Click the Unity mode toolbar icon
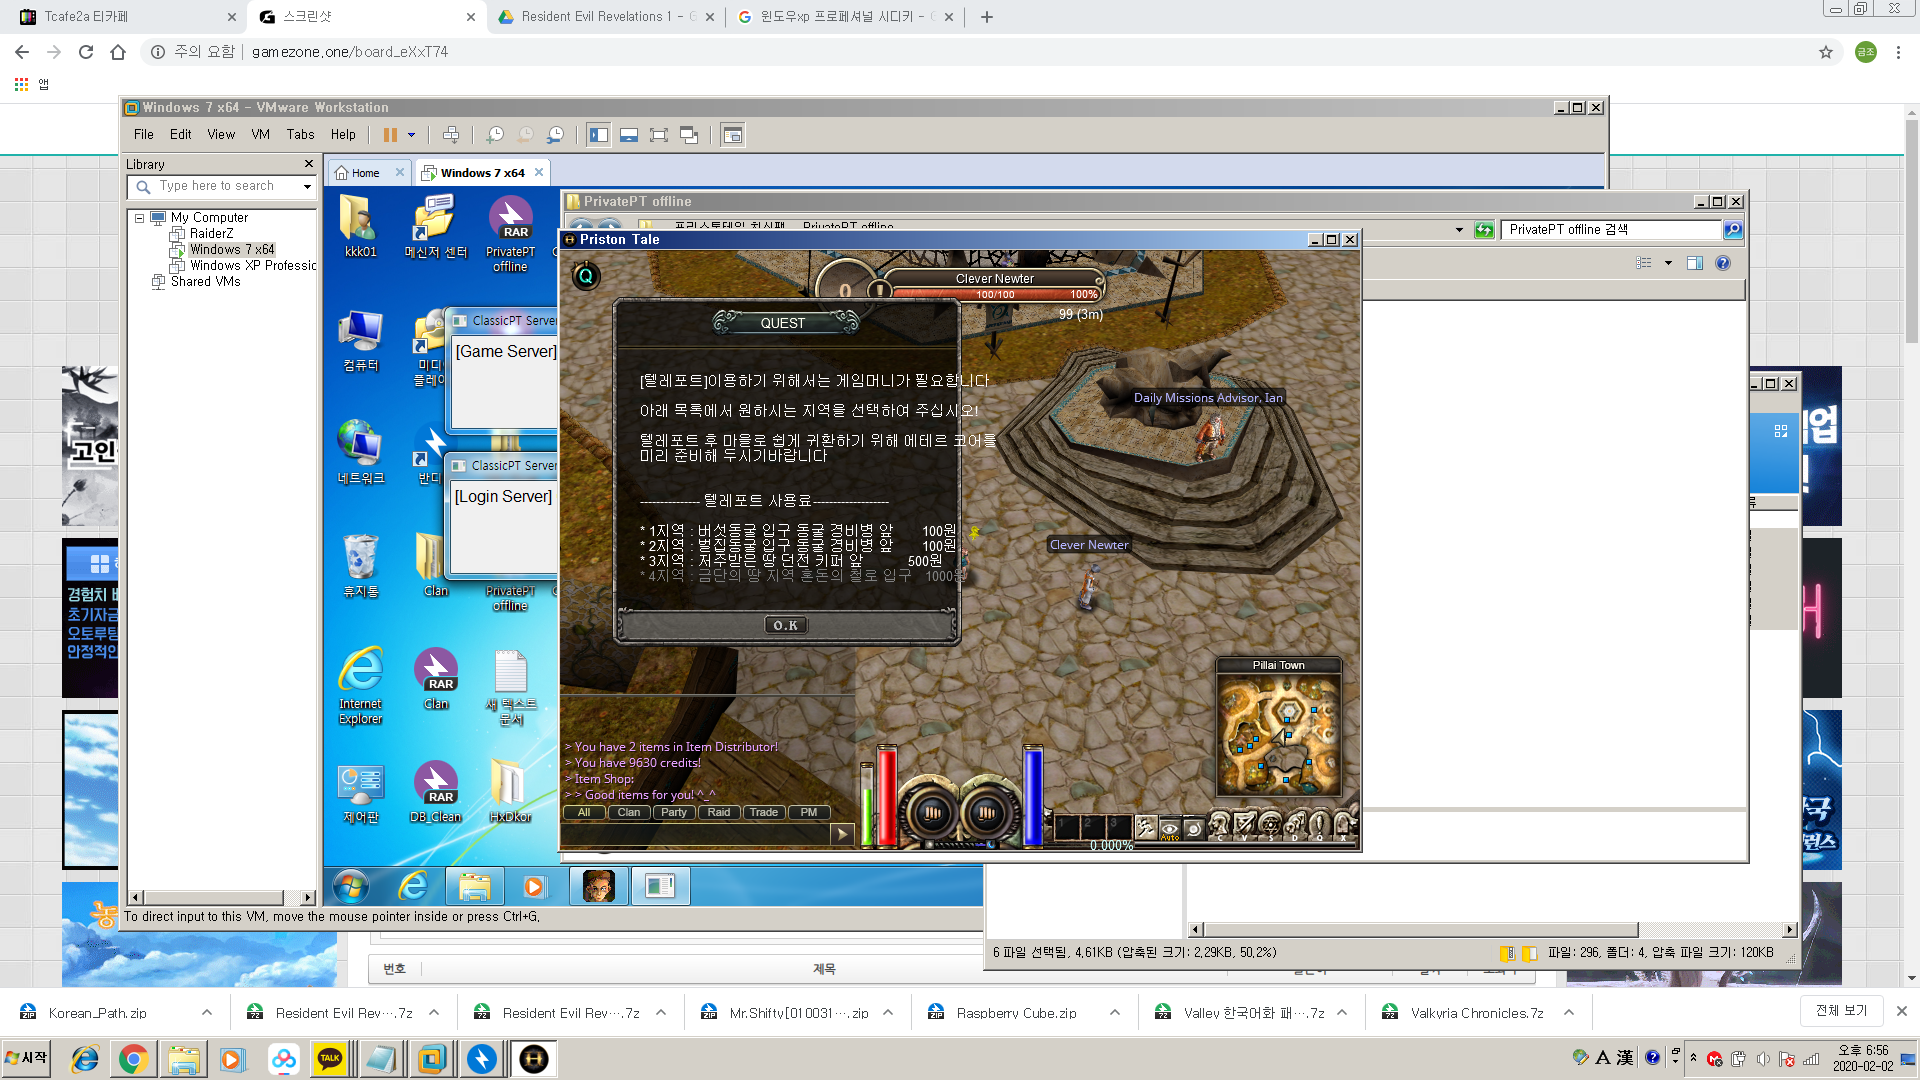 tap(689, 135)
